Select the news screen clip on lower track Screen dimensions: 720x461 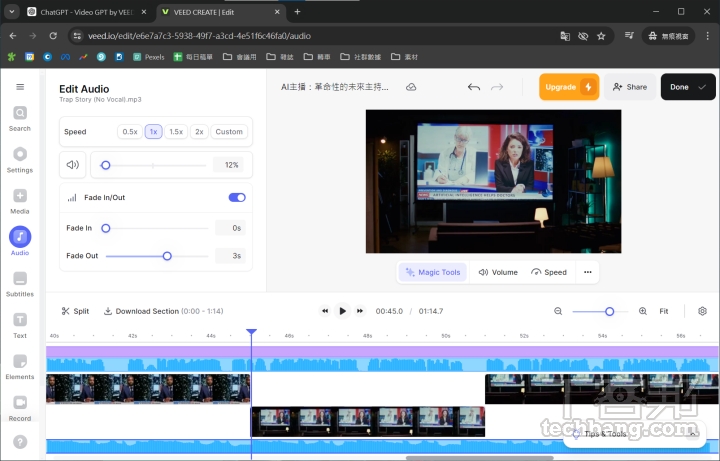(x=368, y=422)
